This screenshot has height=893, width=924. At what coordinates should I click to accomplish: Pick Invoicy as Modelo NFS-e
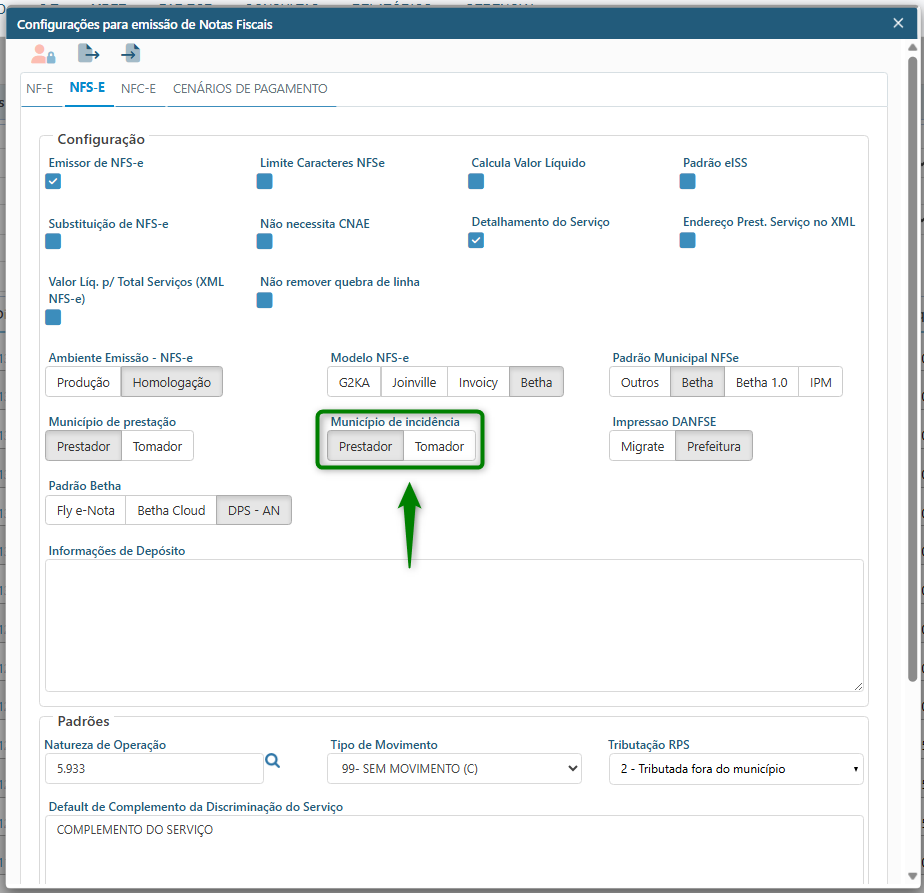click(478, 382)
